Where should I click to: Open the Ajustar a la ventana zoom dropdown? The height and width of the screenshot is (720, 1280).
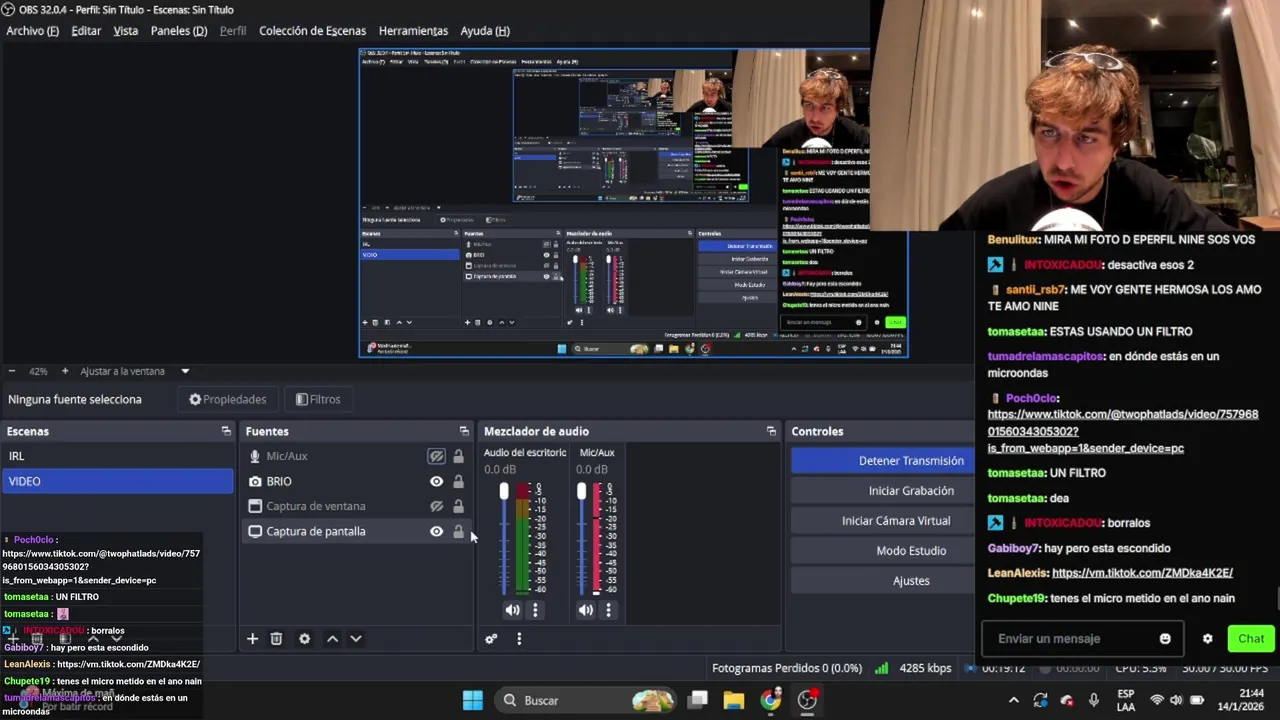point(185,371)
